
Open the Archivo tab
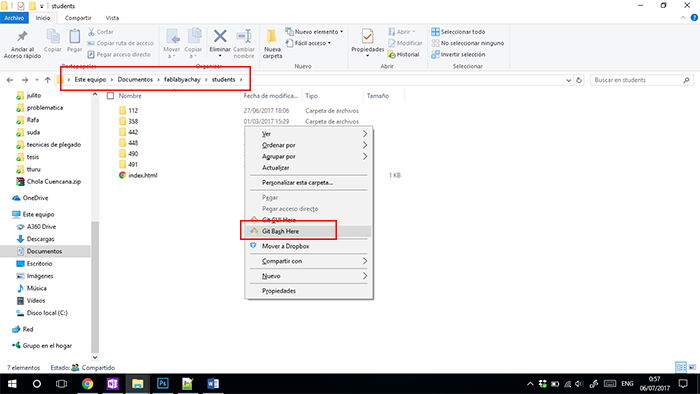coord(14,18)
